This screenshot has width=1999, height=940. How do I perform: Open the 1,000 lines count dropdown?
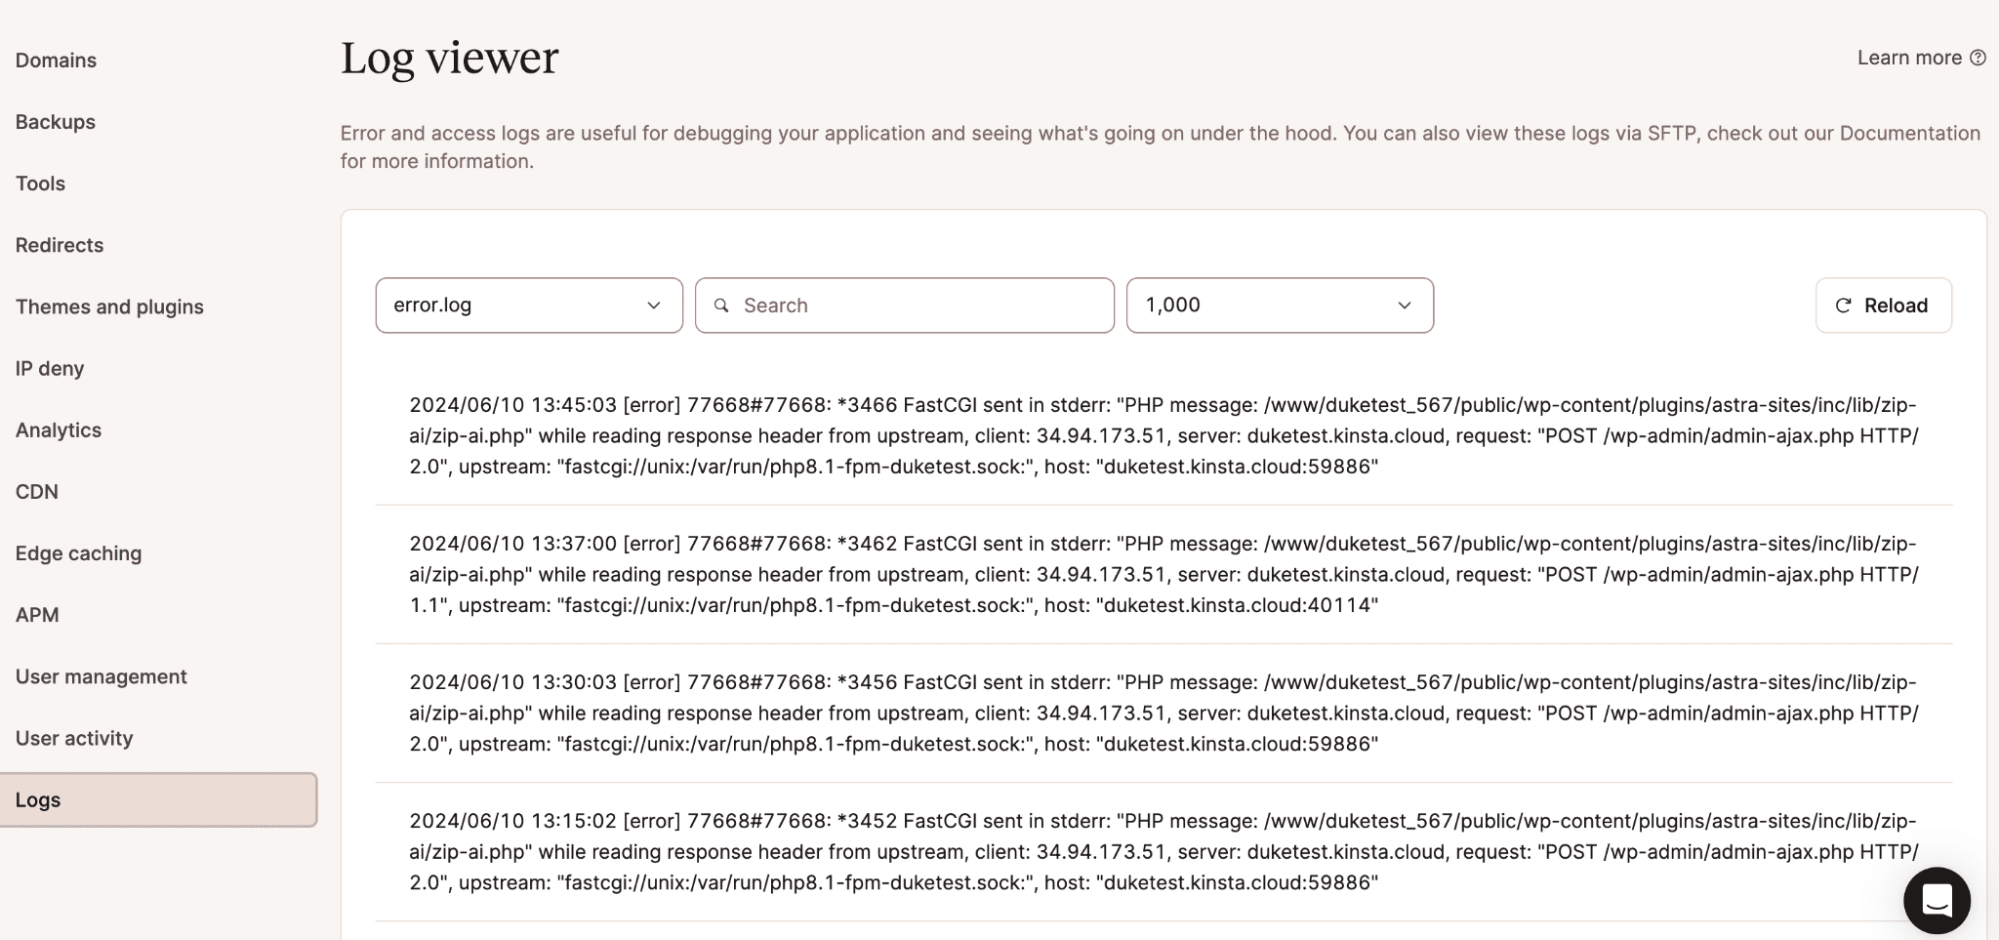click(x=1279, y=306)
